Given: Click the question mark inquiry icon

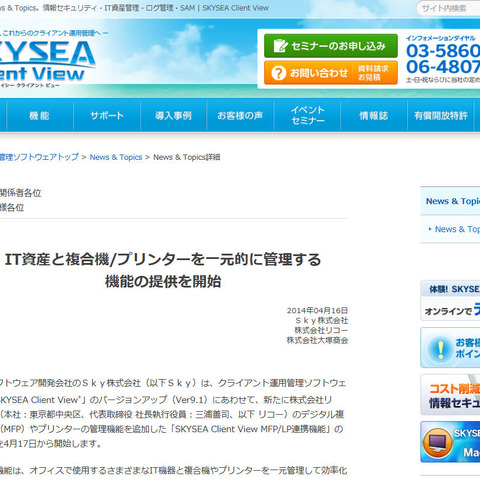Looking at the screenshot, I should (x=278, y=73).
